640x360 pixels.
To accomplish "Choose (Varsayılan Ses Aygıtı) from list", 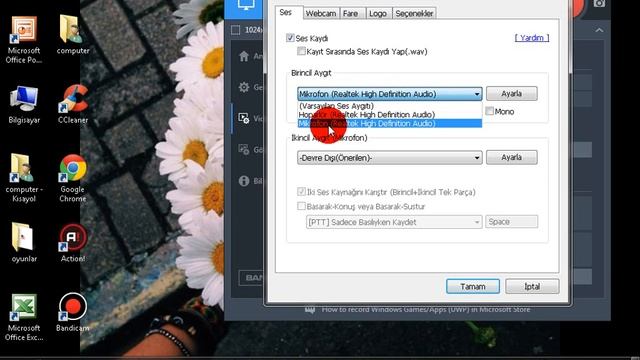I will pyautogui.click(x=389, y=106).
